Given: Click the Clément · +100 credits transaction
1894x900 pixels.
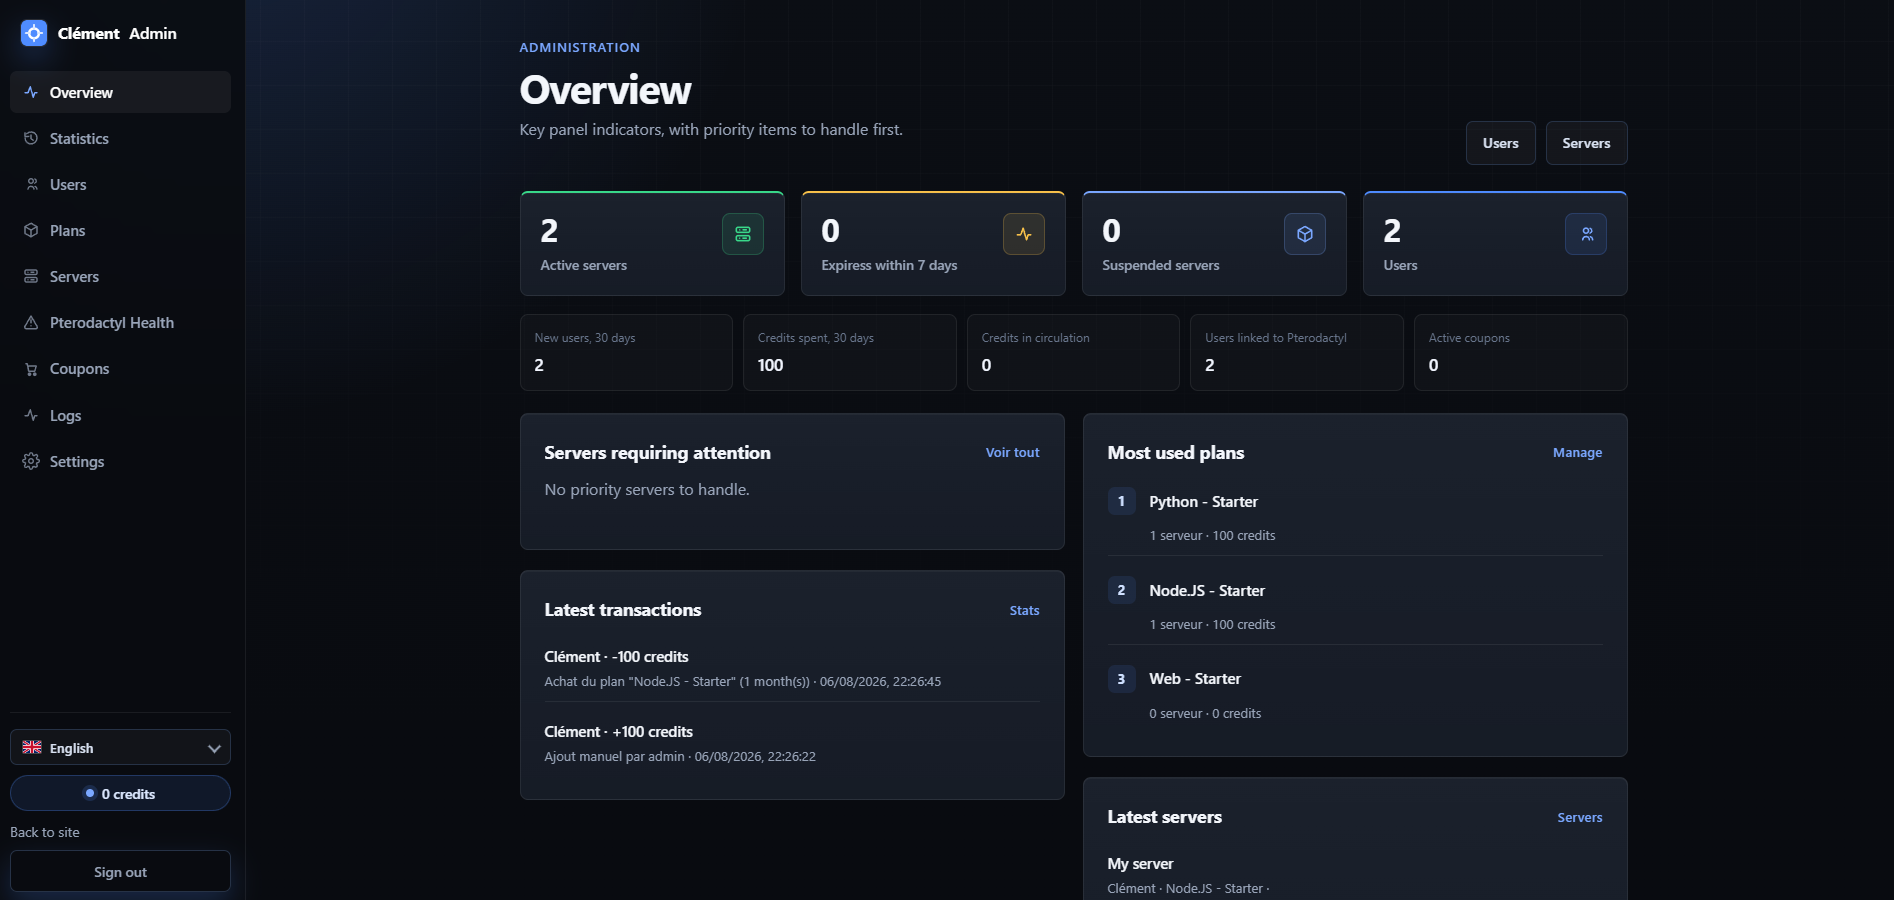Looking at the screenshot, I should [x=791, y=743].
